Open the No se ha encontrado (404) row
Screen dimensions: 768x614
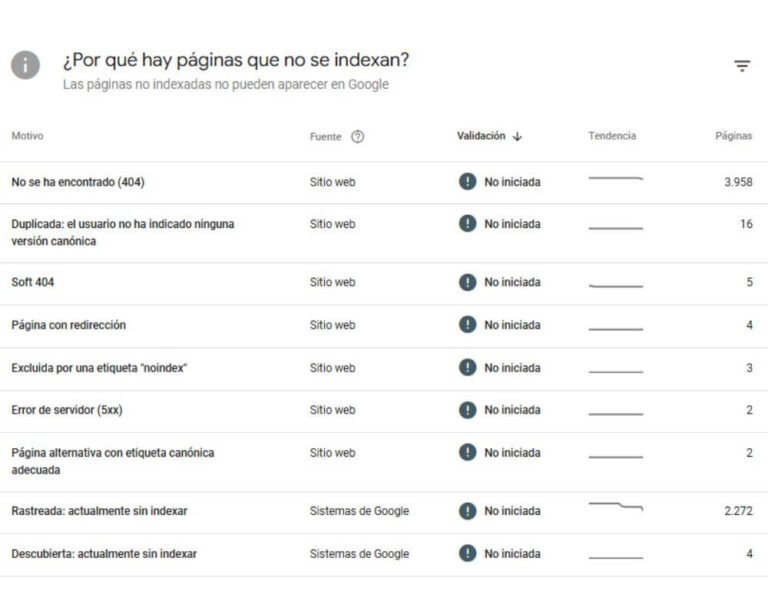[x=79, y=182]
